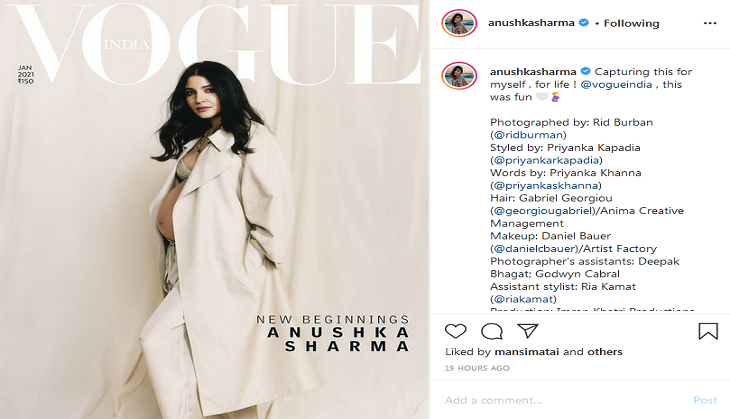Save post with bookmark icon
Image resolution: width=730 pixels, height=419 pixels.
point(708,331)
